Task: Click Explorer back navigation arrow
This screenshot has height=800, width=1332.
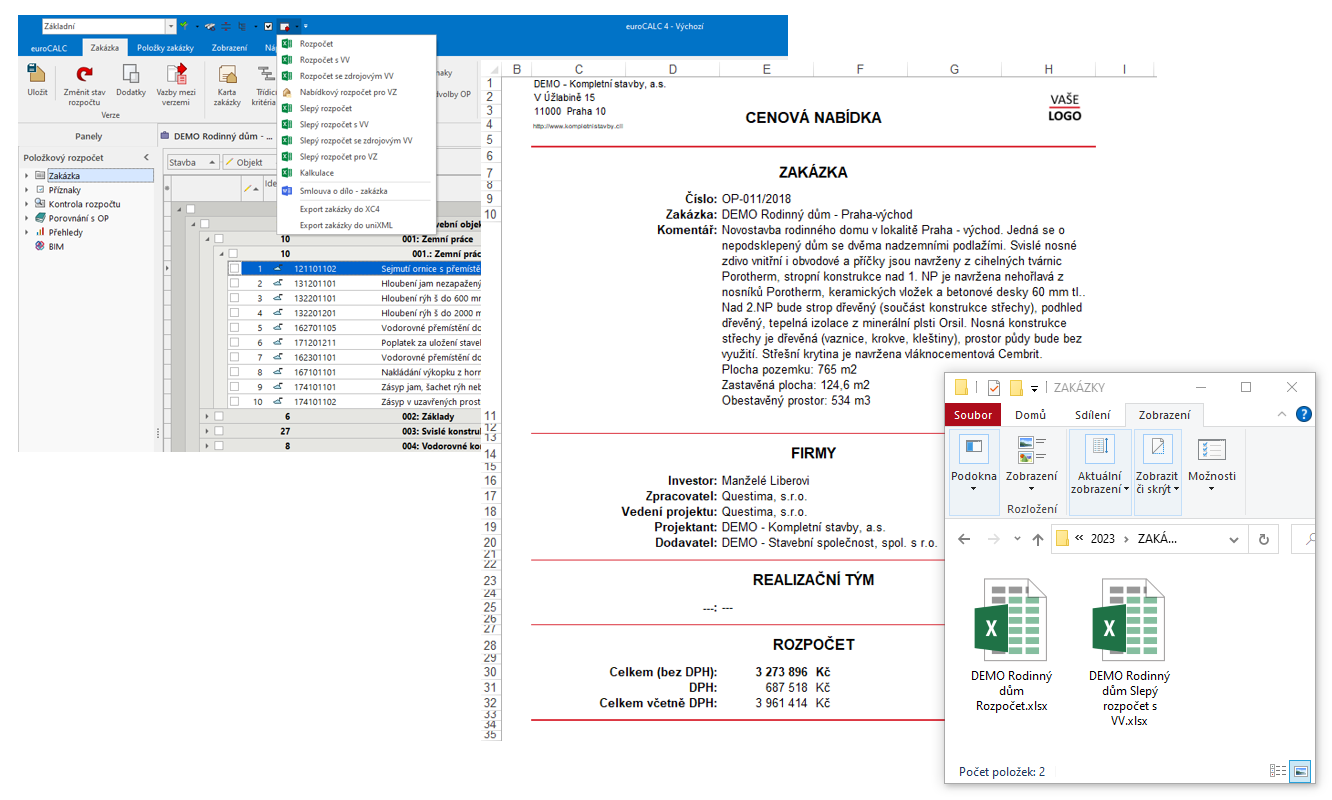Action: click(964, 539)
